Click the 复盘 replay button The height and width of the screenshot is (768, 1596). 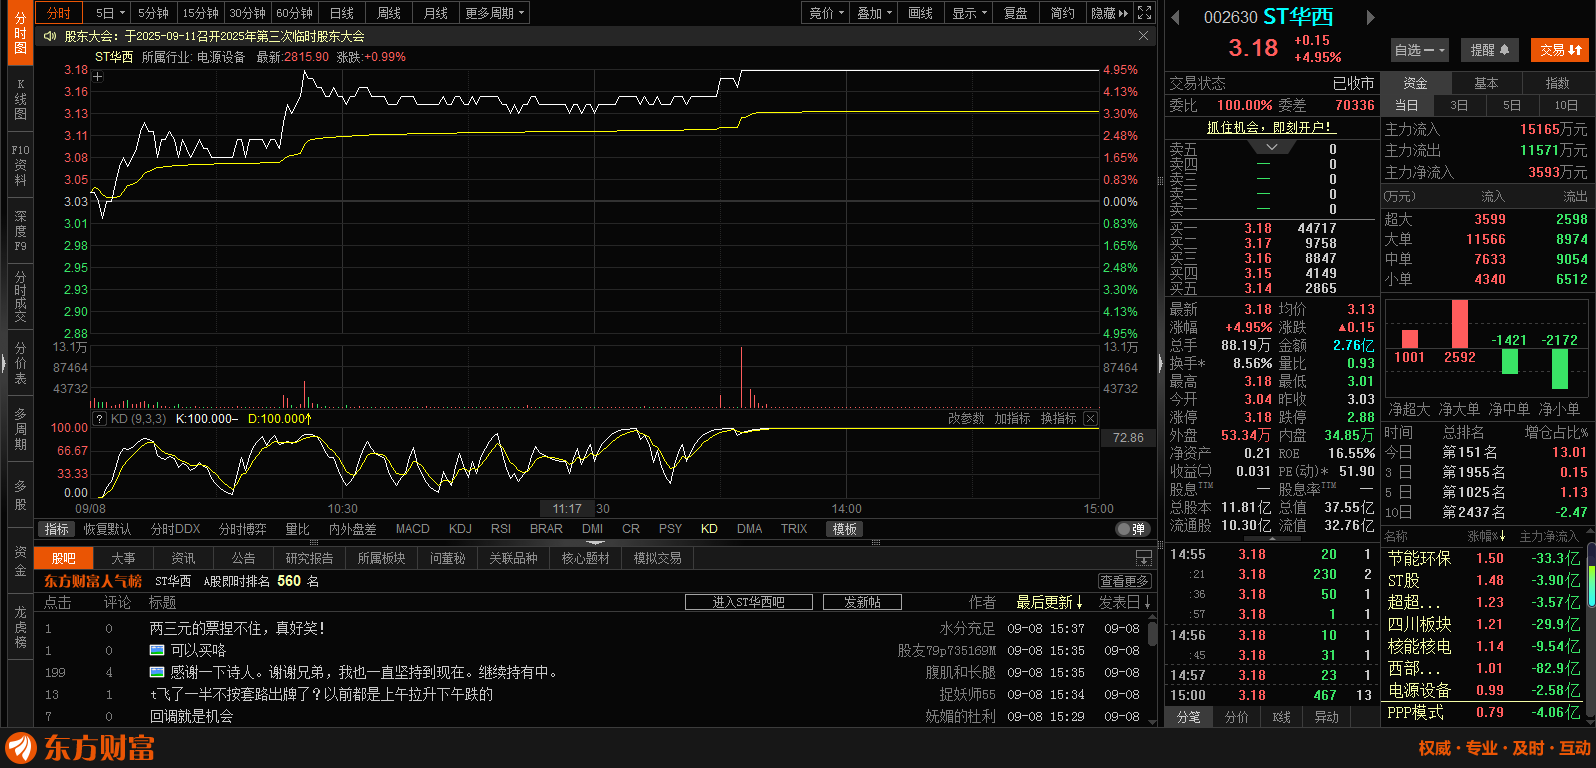[x=1015, y=13]
